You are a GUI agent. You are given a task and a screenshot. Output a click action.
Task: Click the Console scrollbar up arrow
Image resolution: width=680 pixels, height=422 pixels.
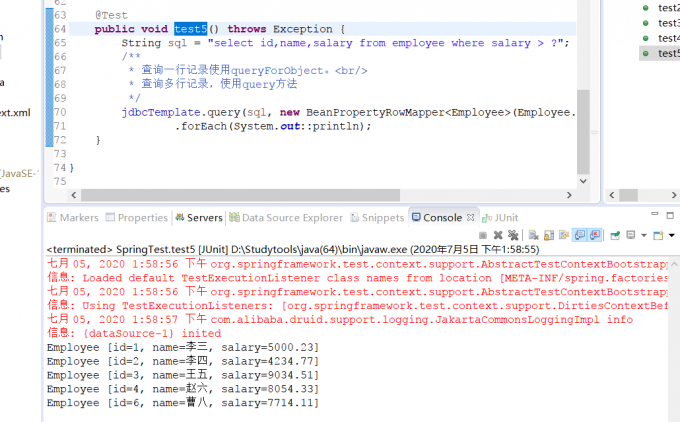(x=674, y=263)
